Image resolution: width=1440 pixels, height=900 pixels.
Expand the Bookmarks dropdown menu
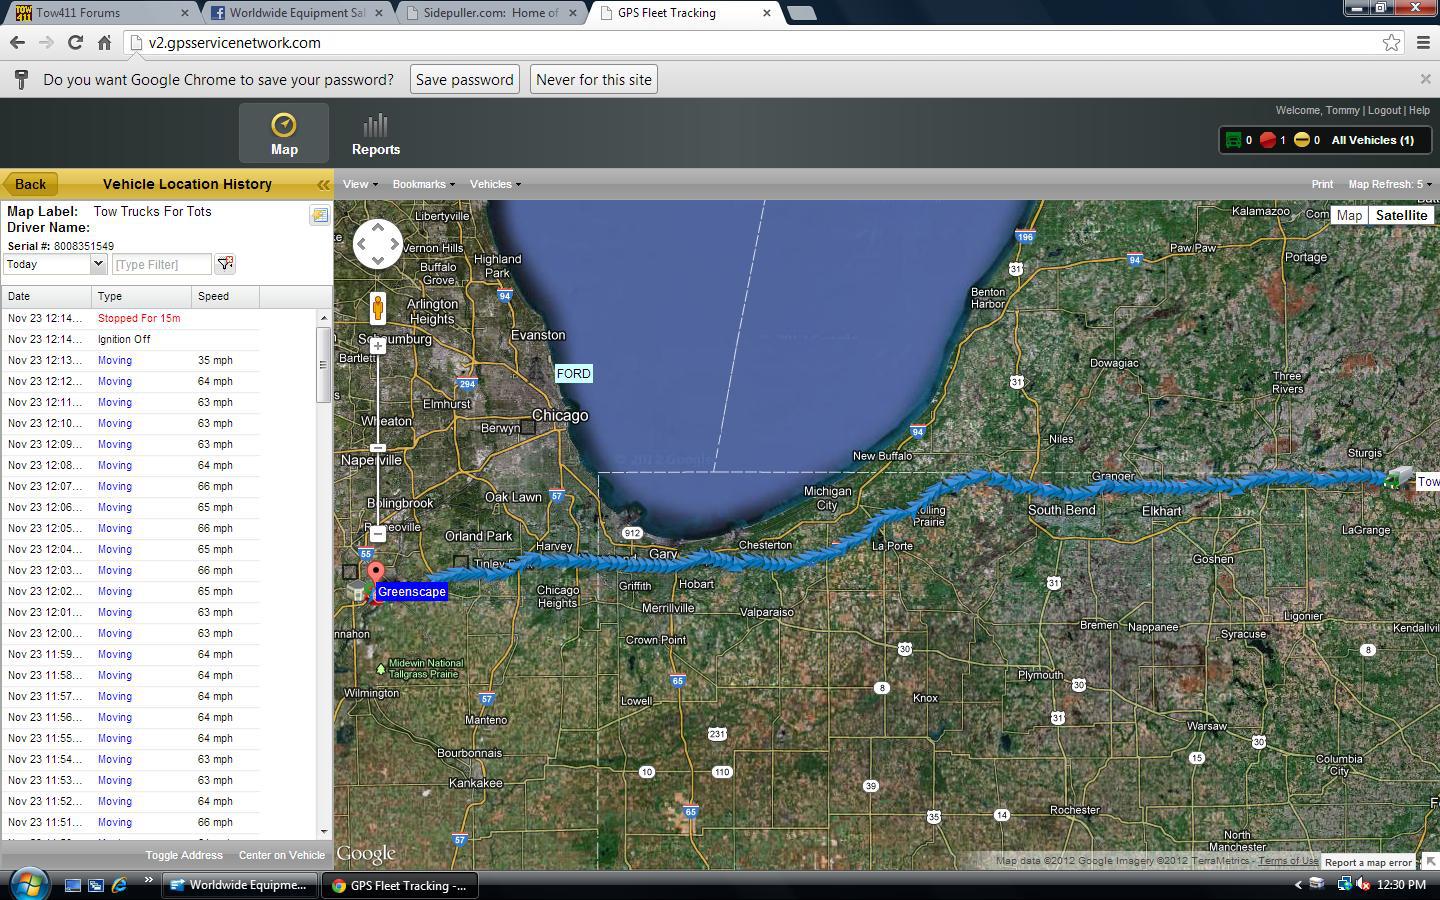coord(423,184)
